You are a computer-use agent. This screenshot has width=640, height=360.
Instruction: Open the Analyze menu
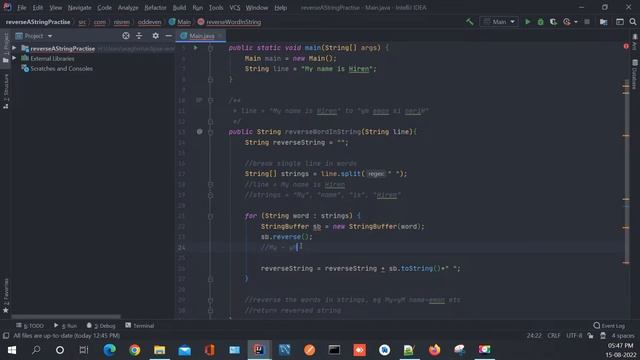click(128, 8)
